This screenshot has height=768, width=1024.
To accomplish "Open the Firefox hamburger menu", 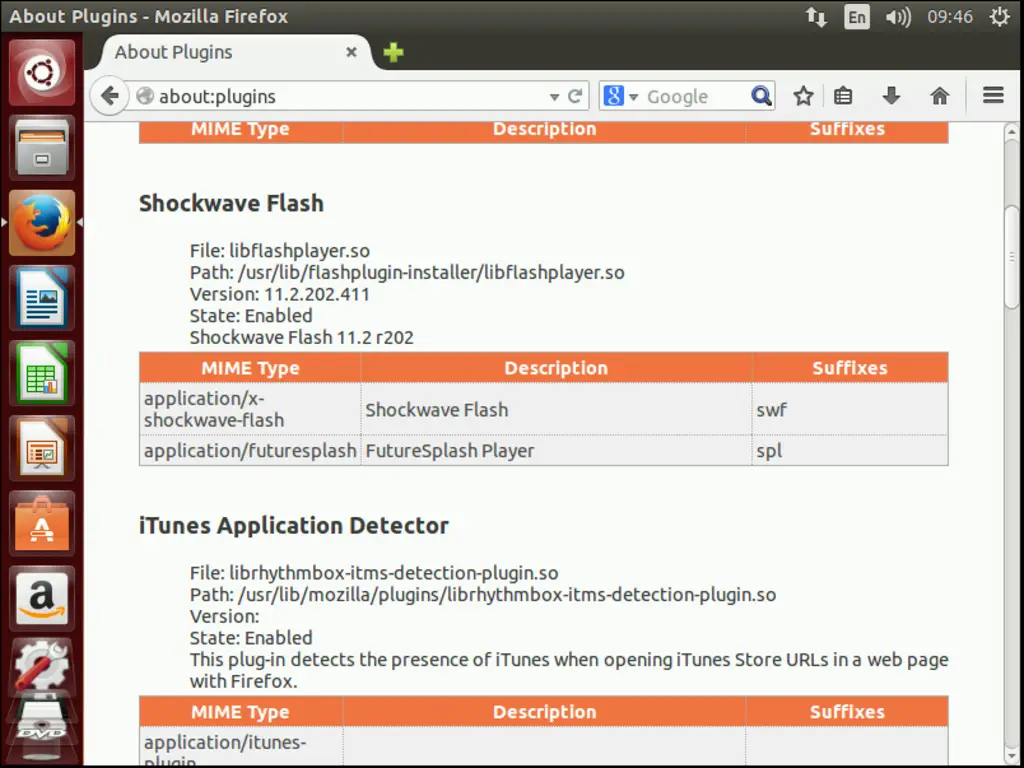I will click(x=993, y=96).
